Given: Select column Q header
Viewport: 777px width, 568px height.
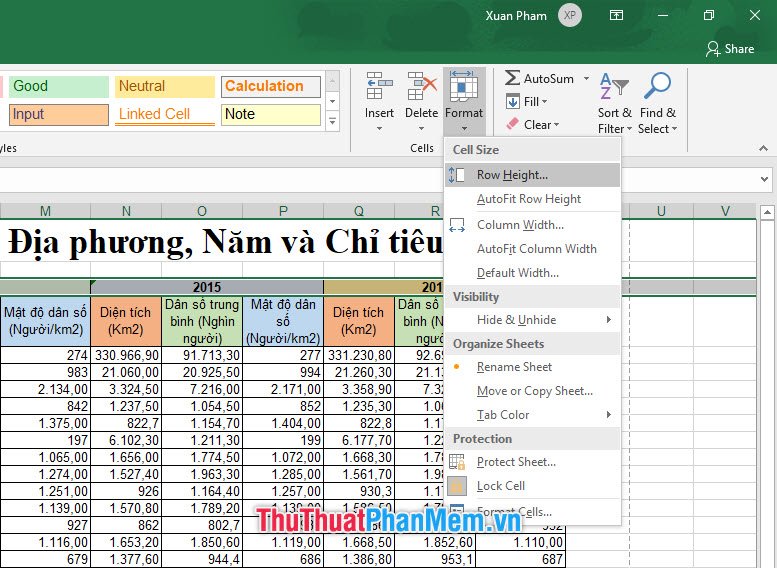Looking at the screenshot, I should coord(359,211).
